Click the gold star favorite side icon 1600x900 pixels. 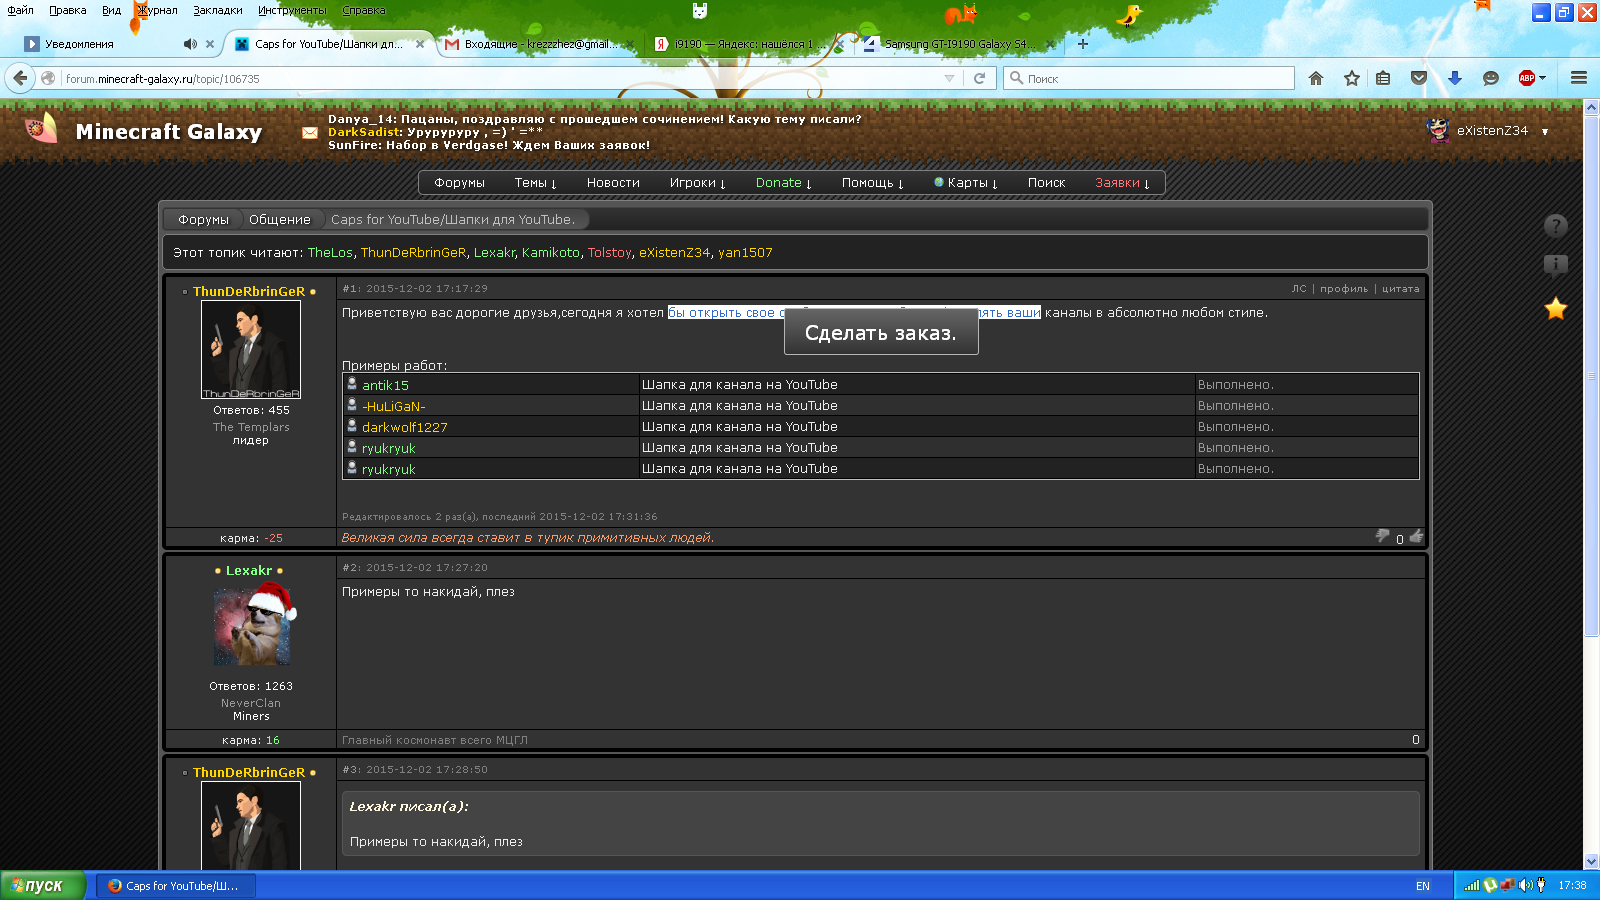[1555, 309]
